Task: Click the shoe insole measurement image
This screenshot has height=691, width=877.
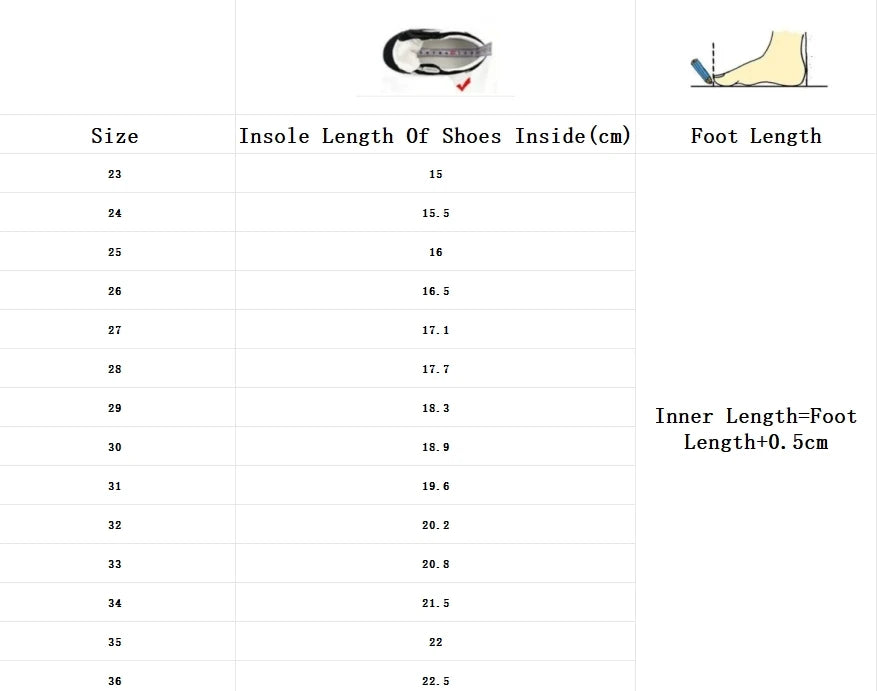Action: point(437,57)
